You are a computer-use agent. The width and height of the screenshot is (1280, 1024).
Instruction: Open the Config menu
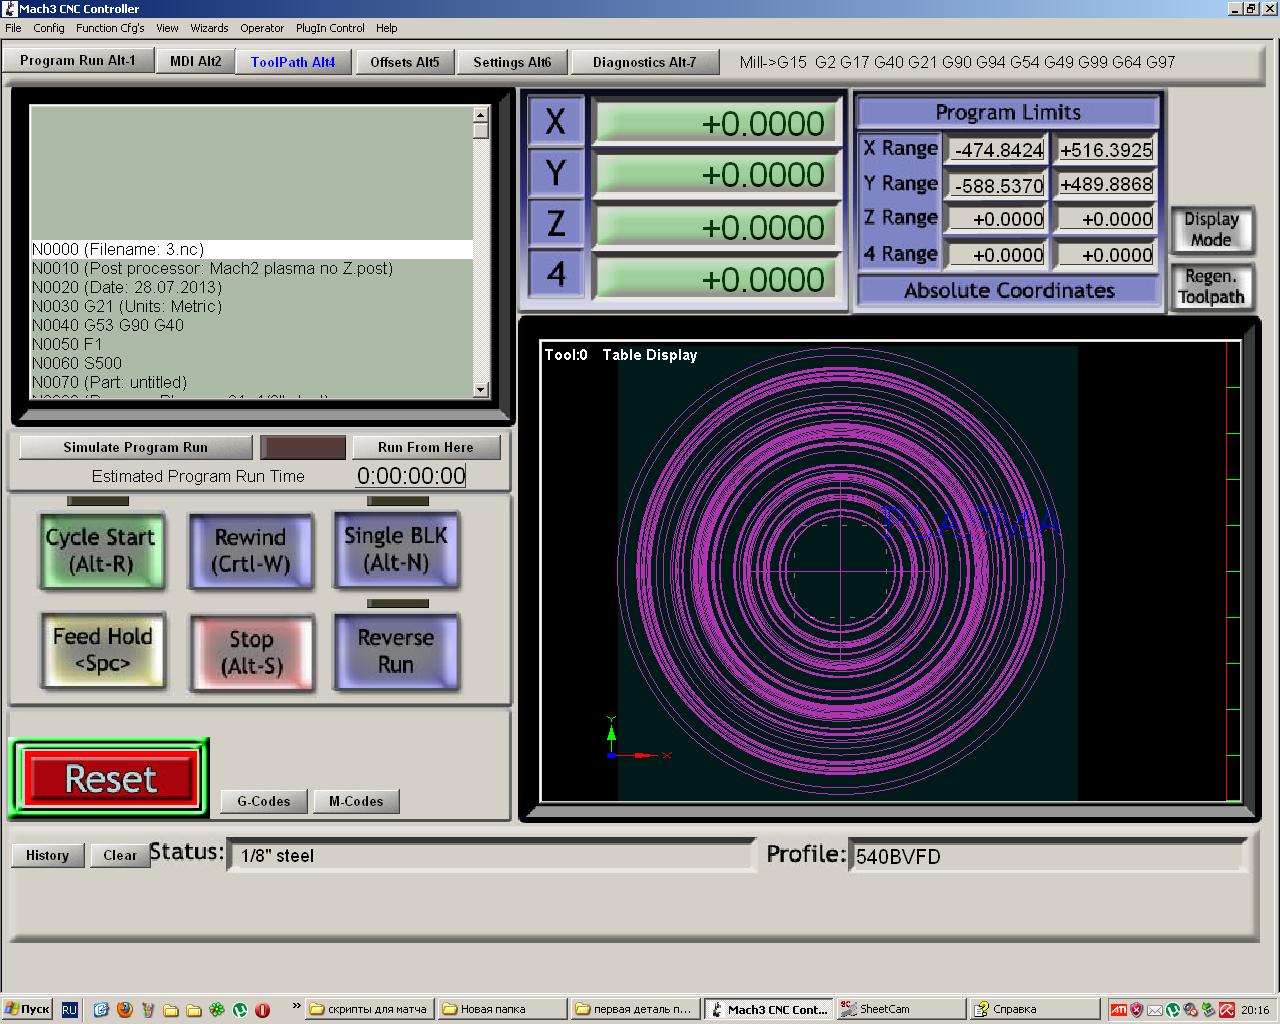pos(48,28)
